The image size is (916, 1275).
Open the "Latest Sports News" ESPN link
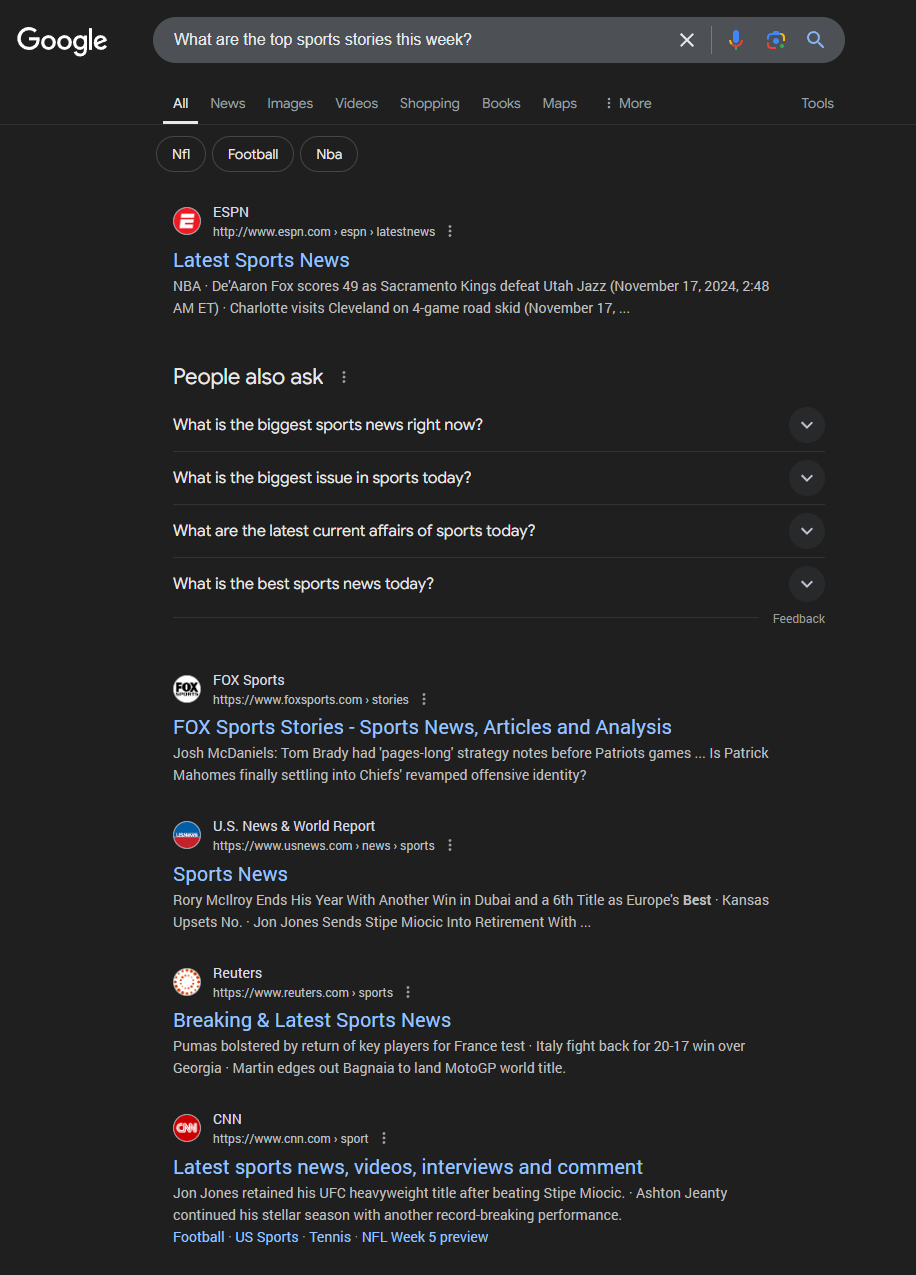(261, 260)
